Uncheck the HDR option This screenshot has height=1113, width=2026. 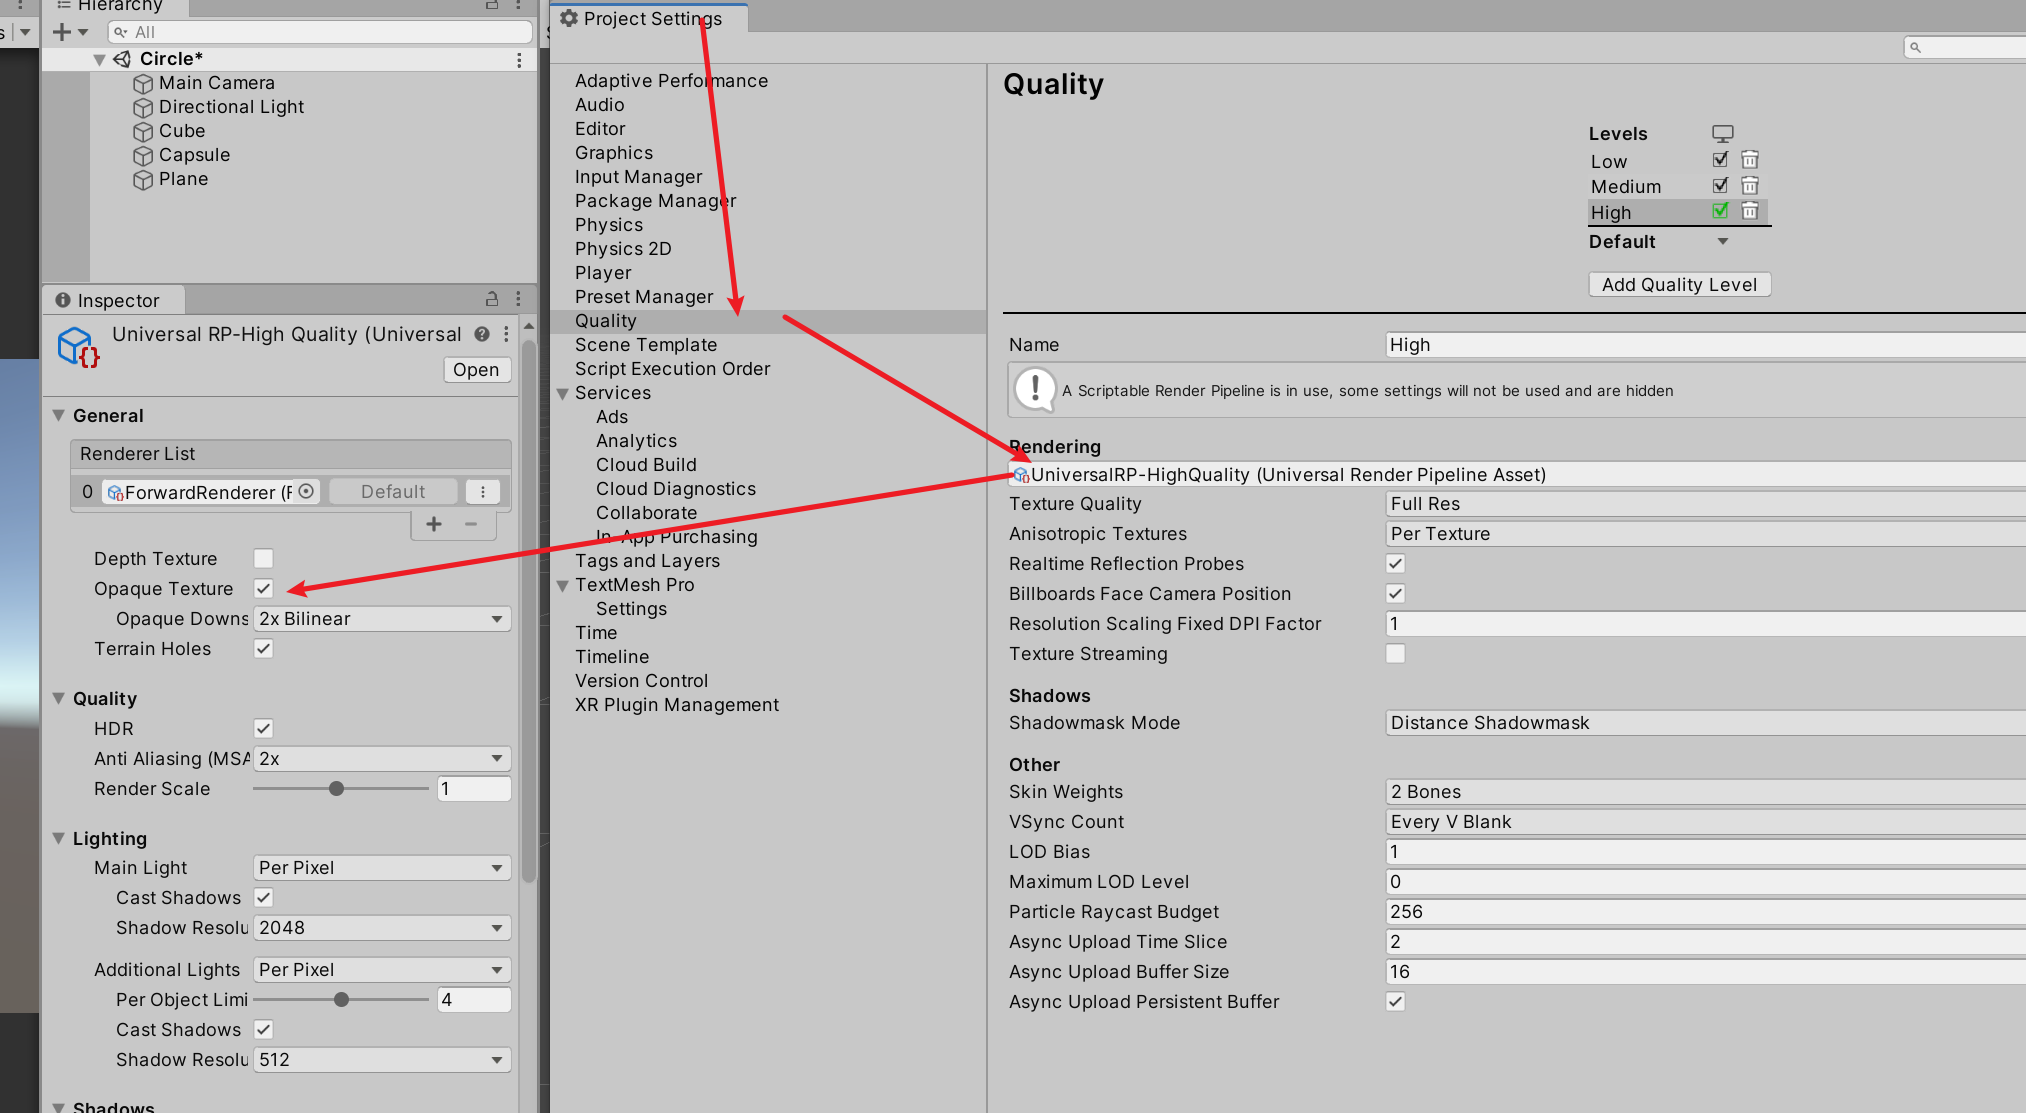coord(264,729)
